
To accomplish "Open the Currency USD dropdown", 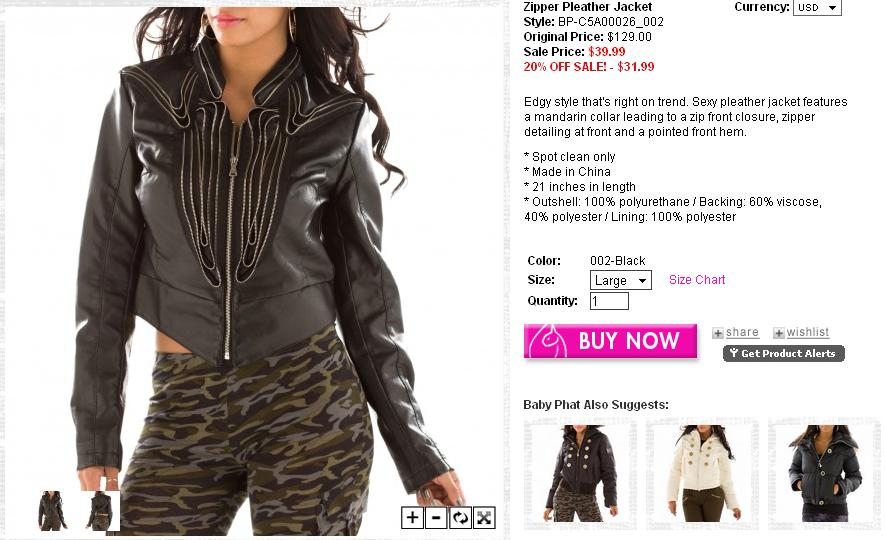I will click(x=817, y=7).
